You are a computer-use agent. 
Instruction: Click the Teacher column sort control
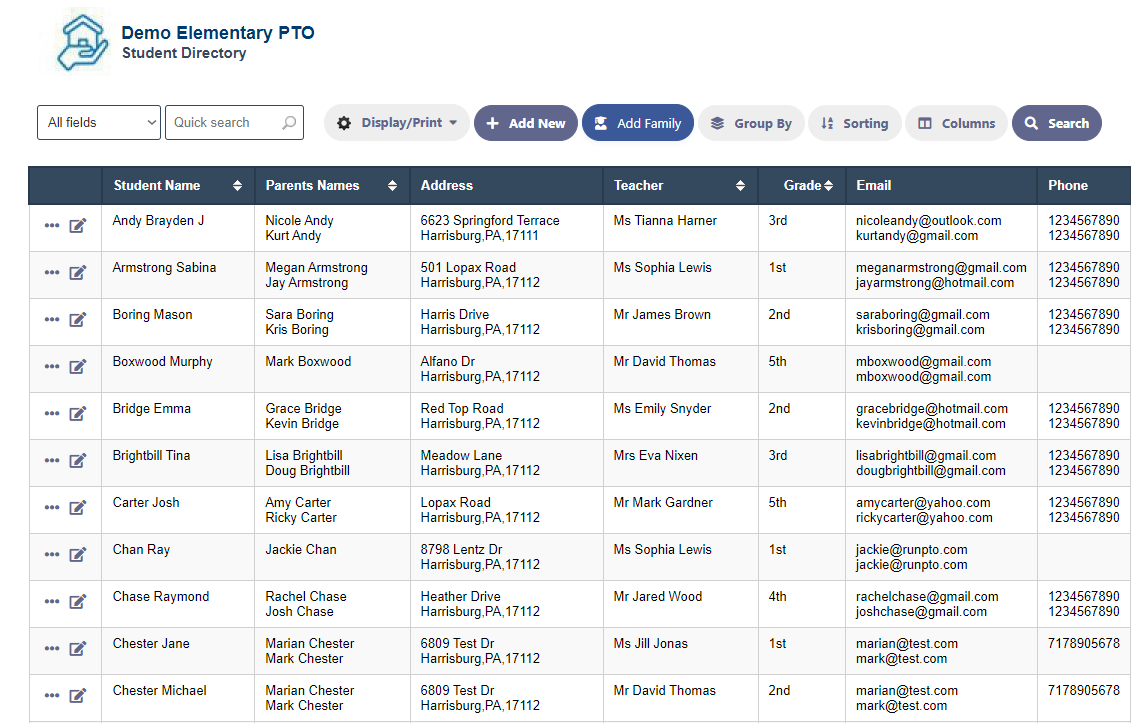click(740, 185)
